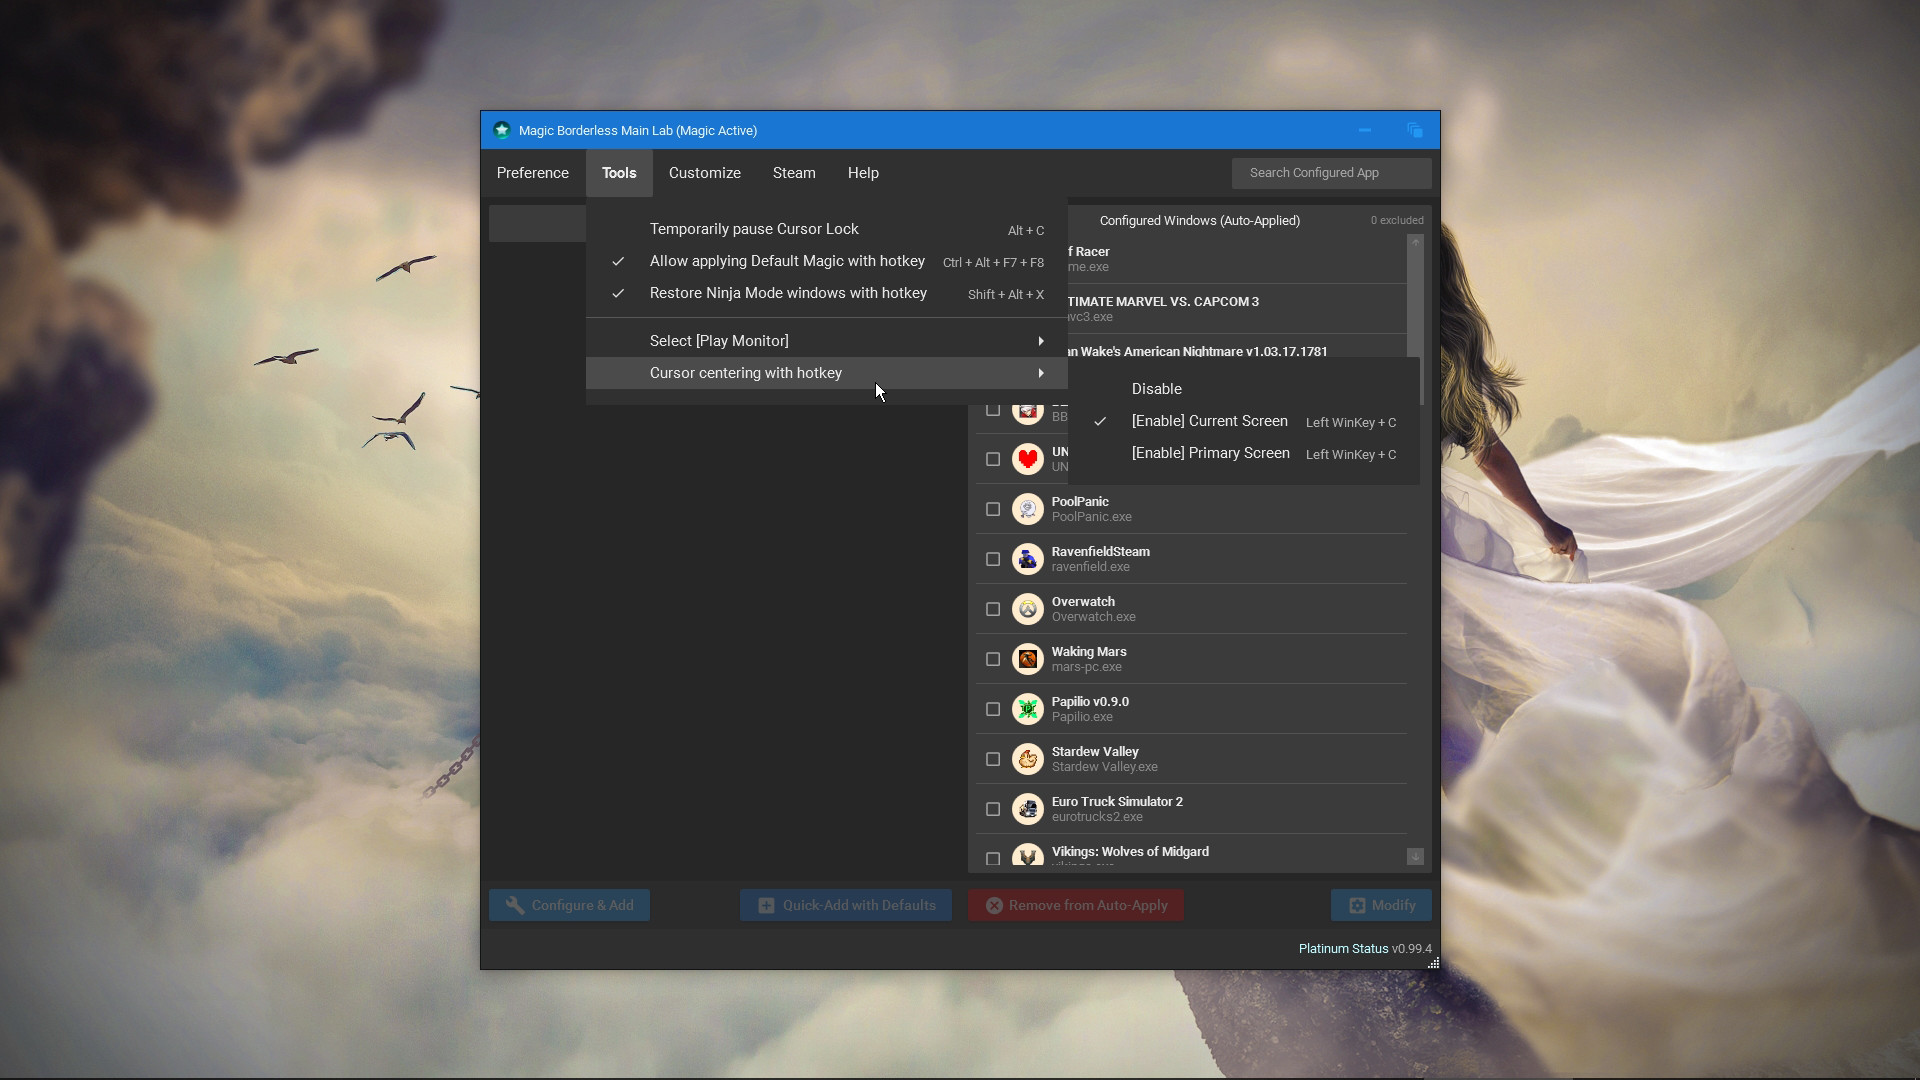The width and height of the screenshot is (1920, 1080).
Task: Click the Stardew Valley game icon
Action: [x=1028, y=758]
